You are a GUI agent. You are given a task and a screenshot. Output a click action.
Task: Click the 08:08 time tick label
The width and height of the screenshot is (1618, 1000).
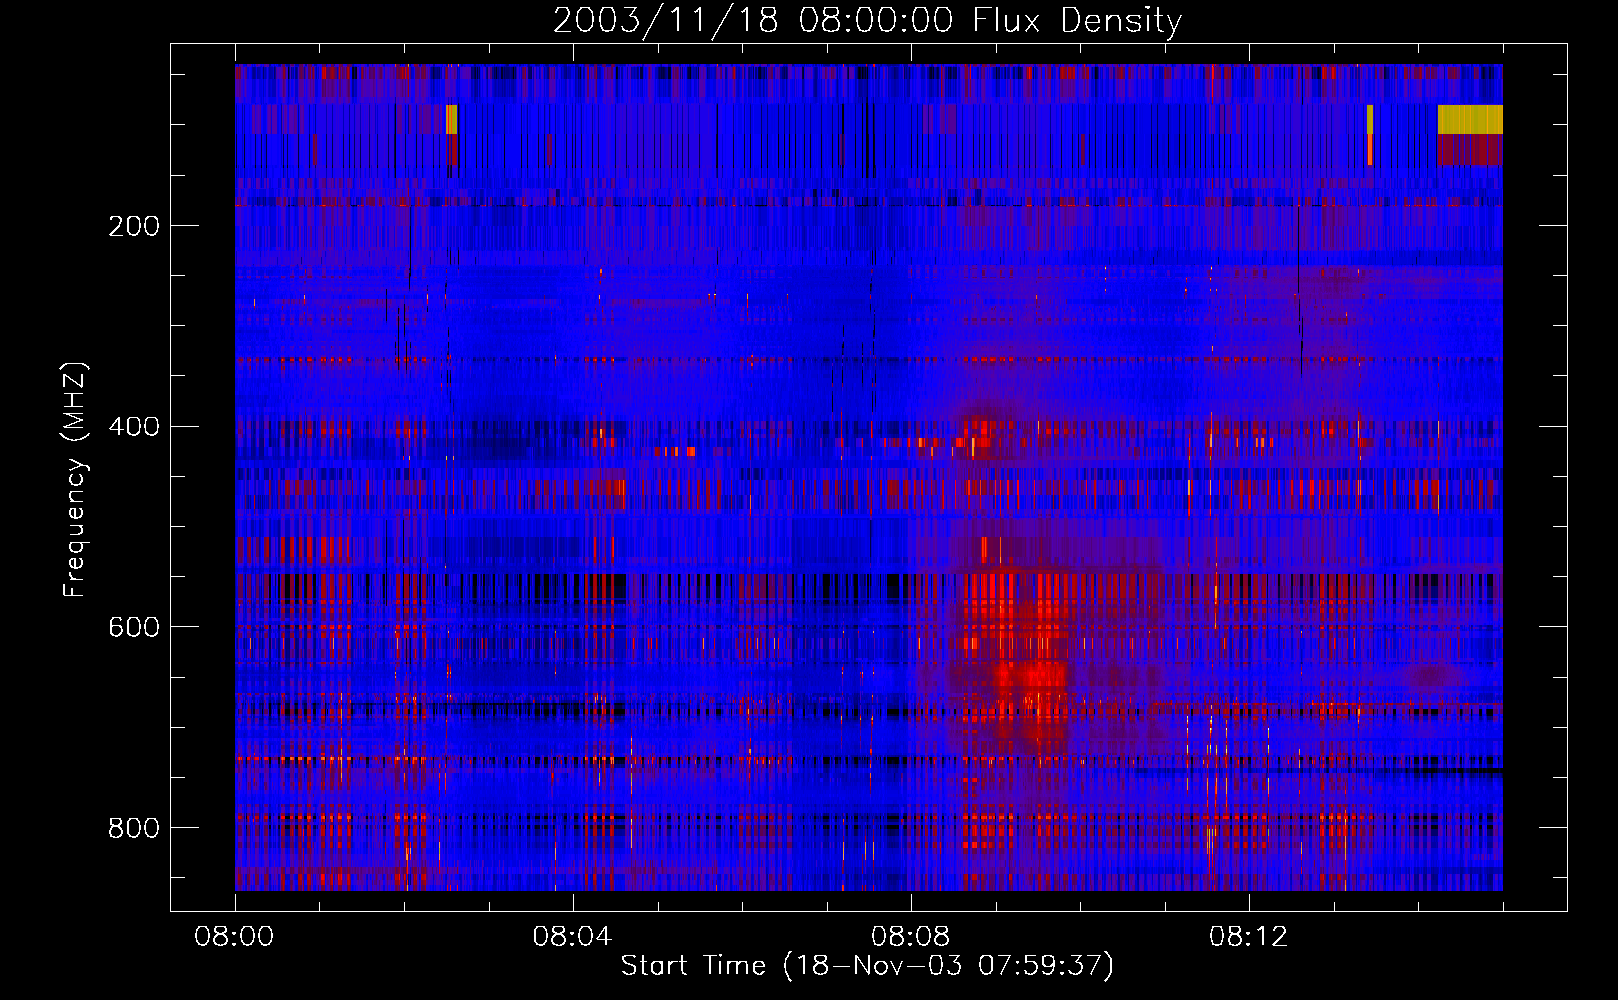(910, 937)
